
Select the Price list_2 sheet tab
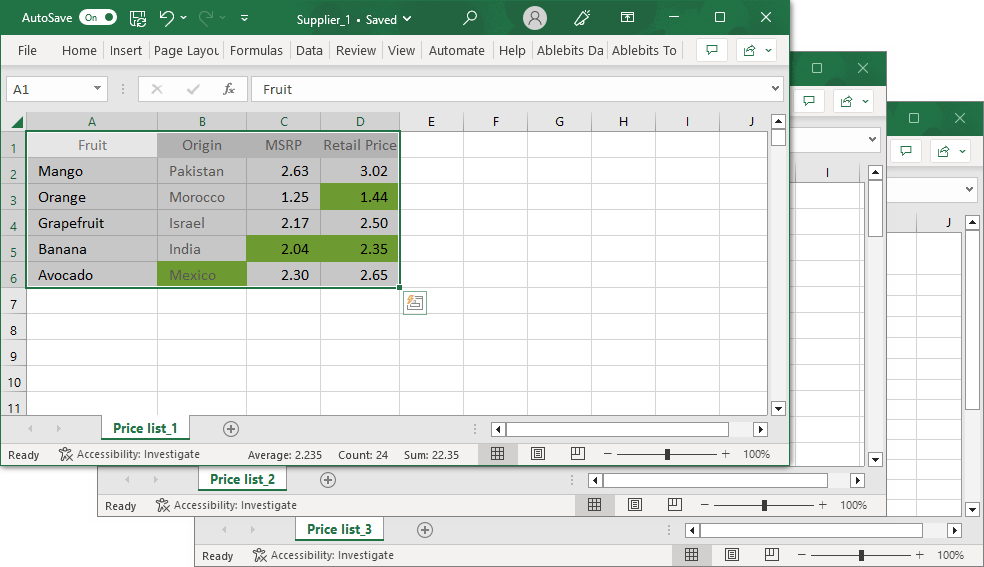242,479
